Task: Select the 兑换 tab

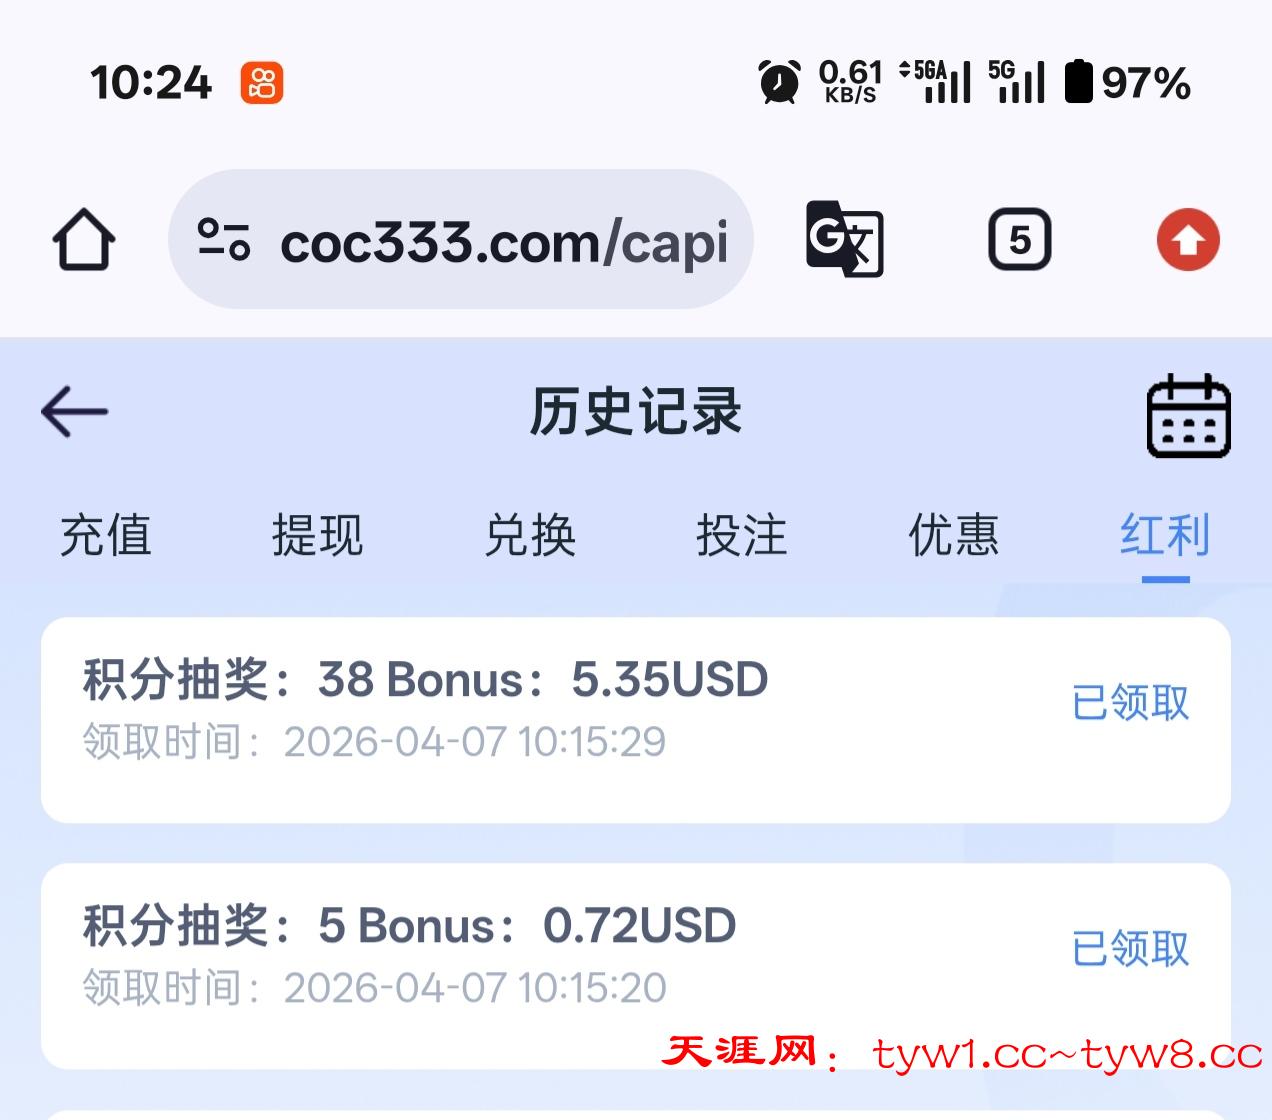Action: pyautogui.click(x=530, y=535)
